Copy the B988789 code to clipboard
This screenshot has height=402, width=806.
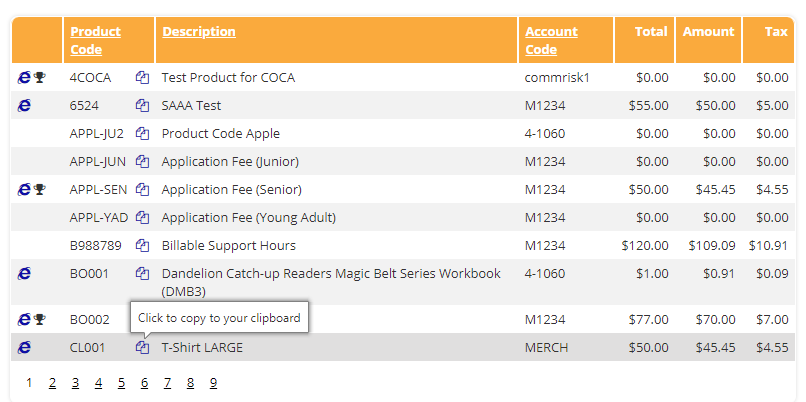142,246
